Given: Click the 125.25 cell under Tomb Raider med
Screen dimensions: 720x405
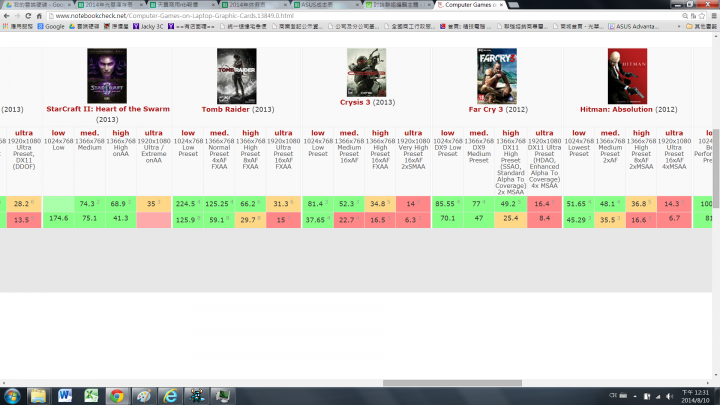Looking at the screenshot, I should [219, 203].
